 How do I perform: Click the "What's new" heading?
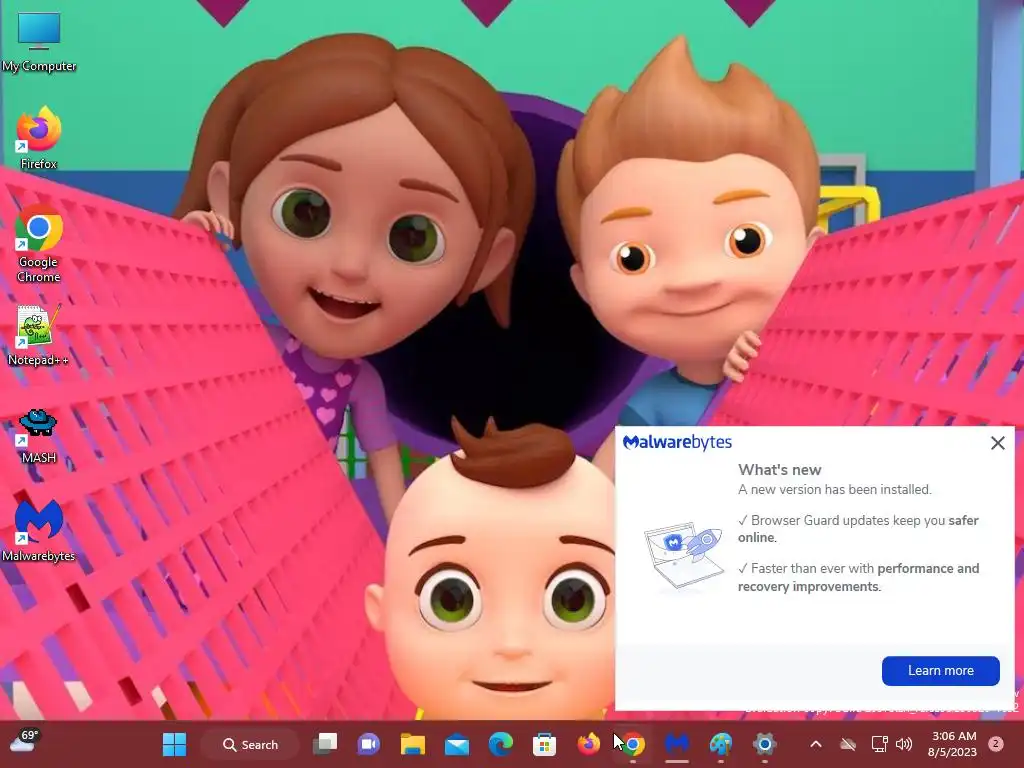coord(779,470)
